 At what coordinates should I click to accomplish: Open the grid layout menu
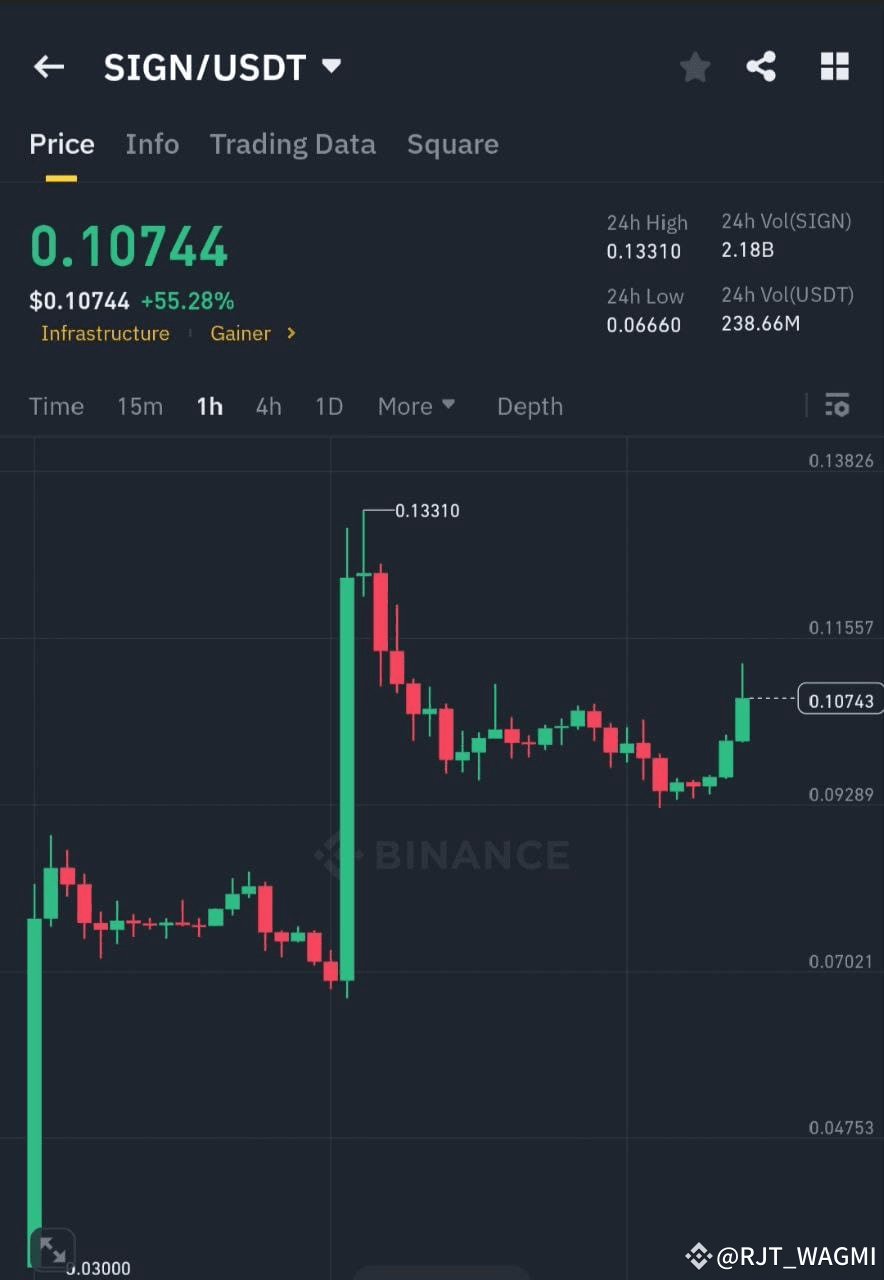coord(834,66)
